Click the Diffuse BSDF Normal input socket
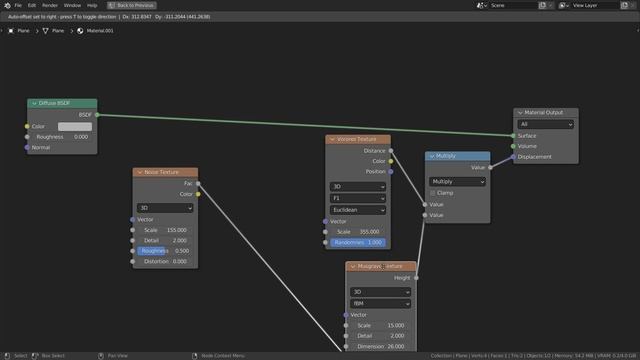640x360 pixels. coord(27,147)
